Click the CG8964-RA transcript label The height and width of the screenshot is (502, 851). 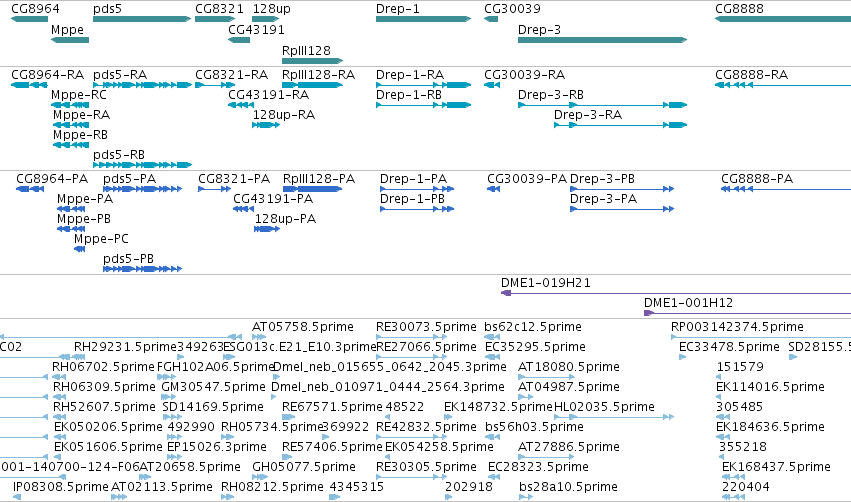tap(48, 74)
